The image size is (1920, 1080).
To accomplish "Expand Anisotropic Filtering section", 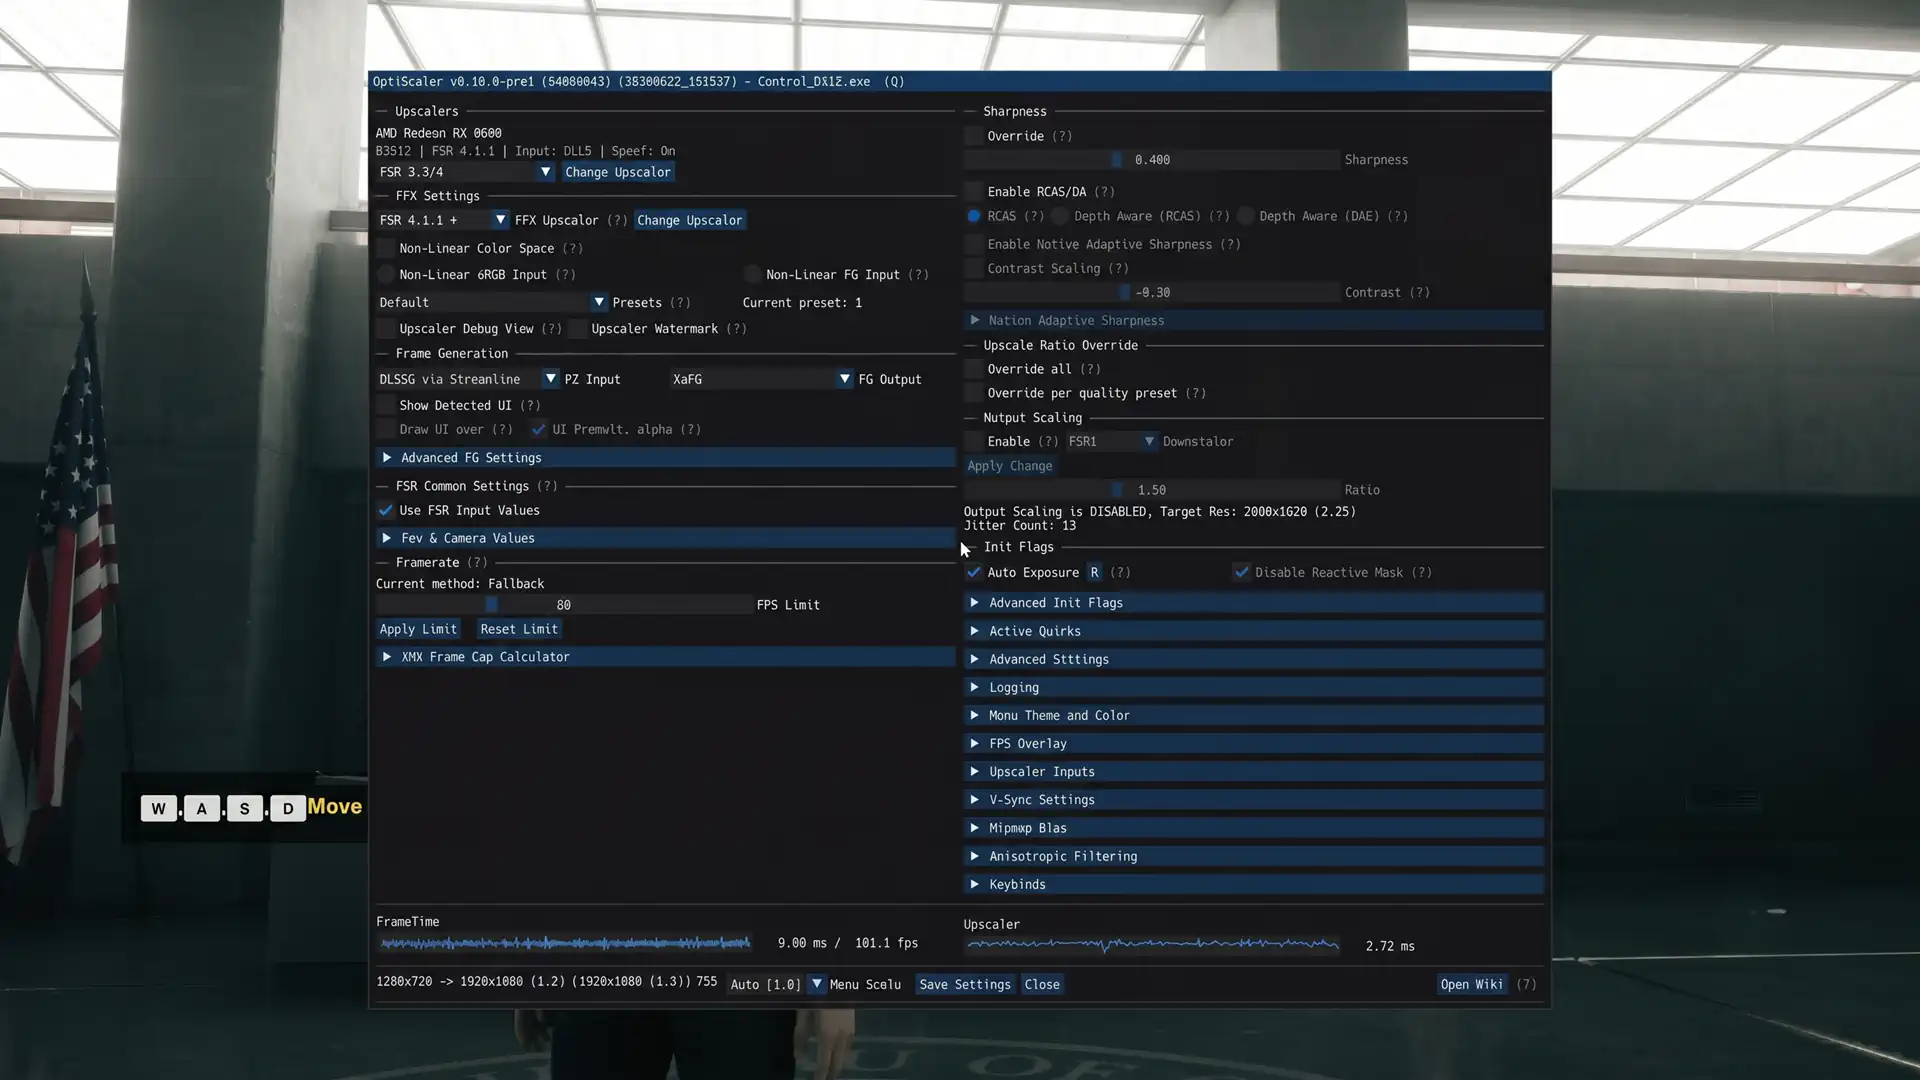I will point(1254,856).
